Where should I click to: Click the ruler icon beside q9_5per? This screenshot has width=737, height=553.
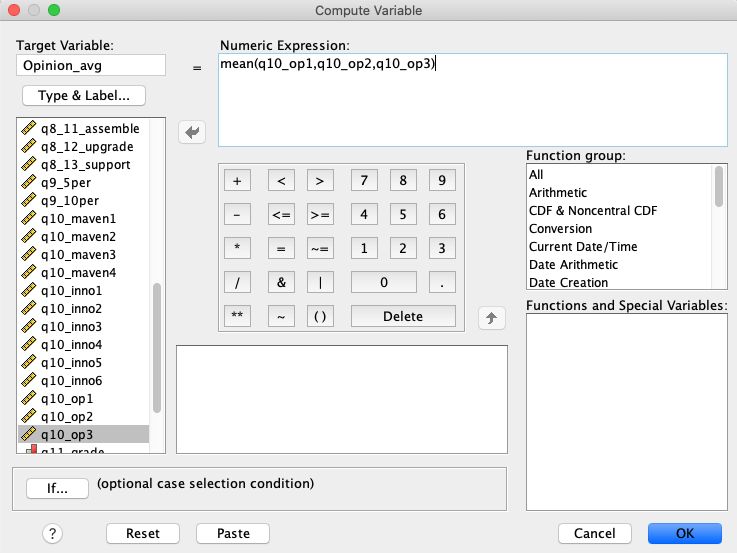(29, 182)
